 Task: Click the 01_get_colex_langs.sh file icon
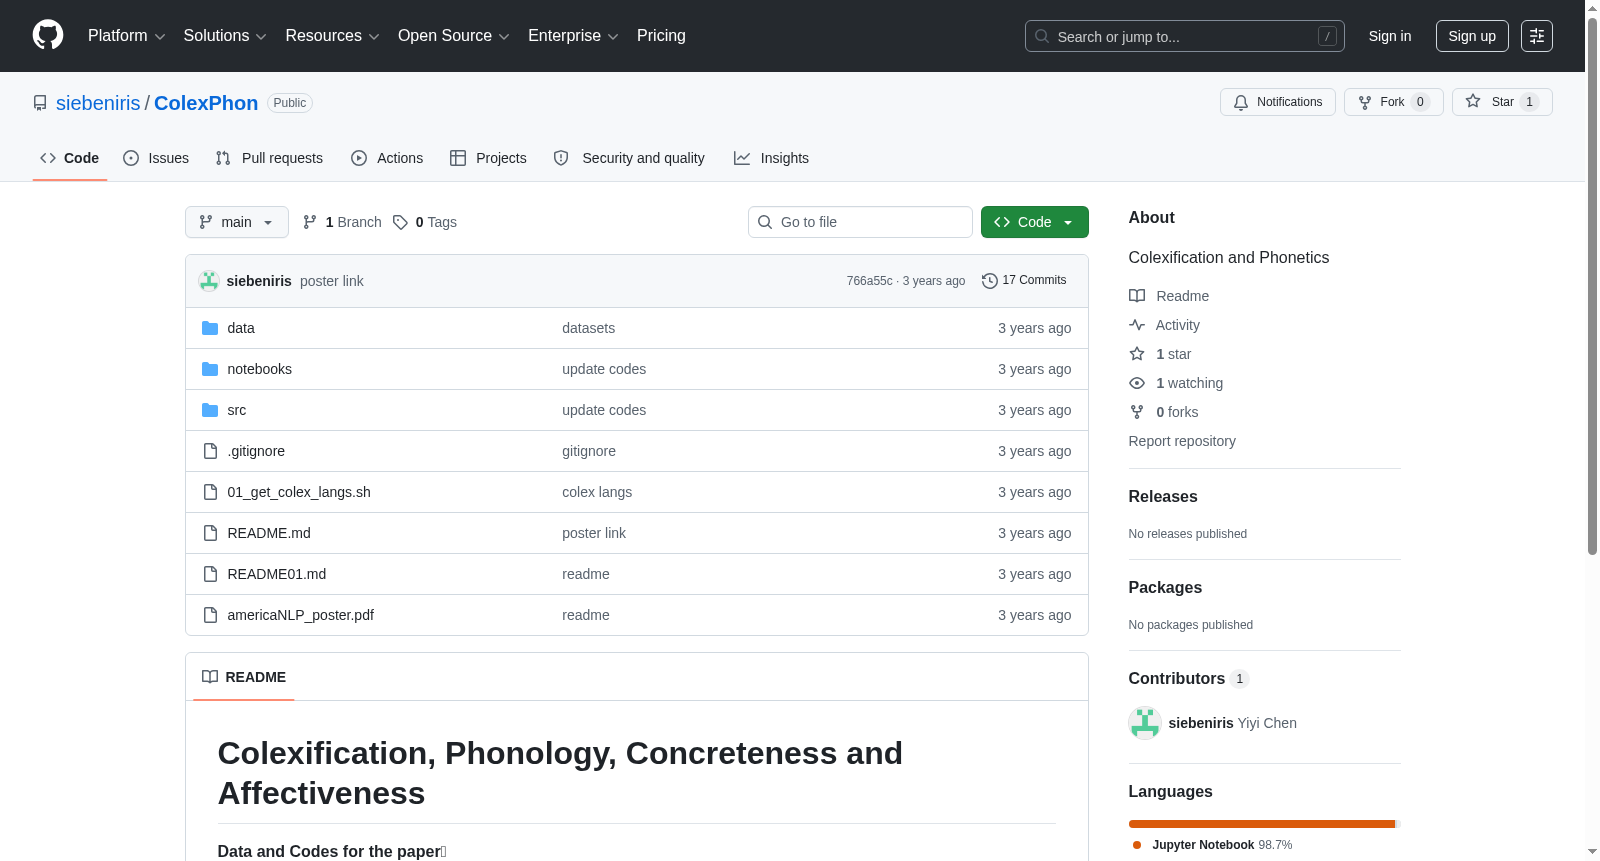tap(210, 492)
